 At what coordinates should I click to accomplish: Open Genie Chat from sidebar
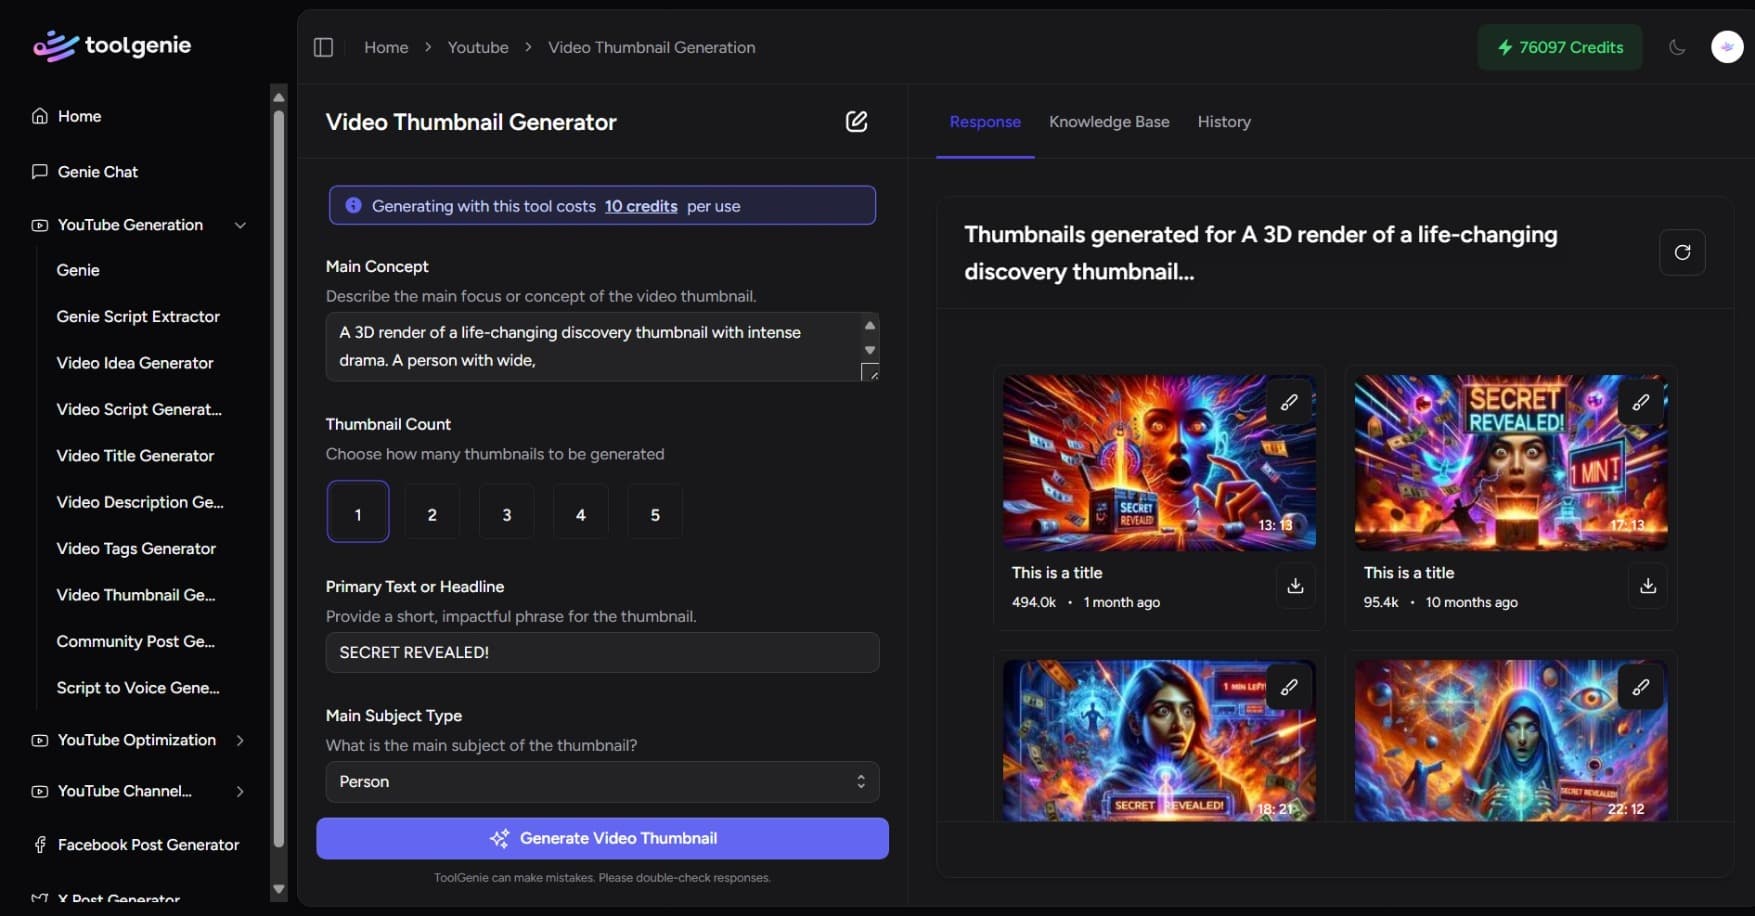(x=98, y=172)
